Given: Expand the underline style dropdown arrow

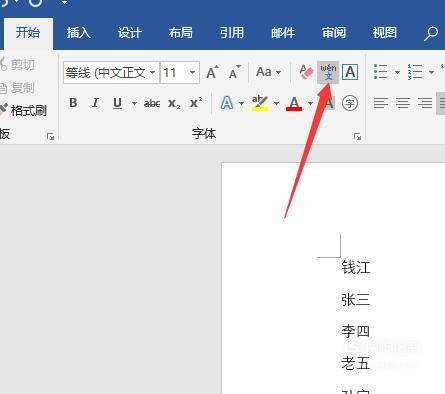Looking at the screenshot, I should 134,103.
